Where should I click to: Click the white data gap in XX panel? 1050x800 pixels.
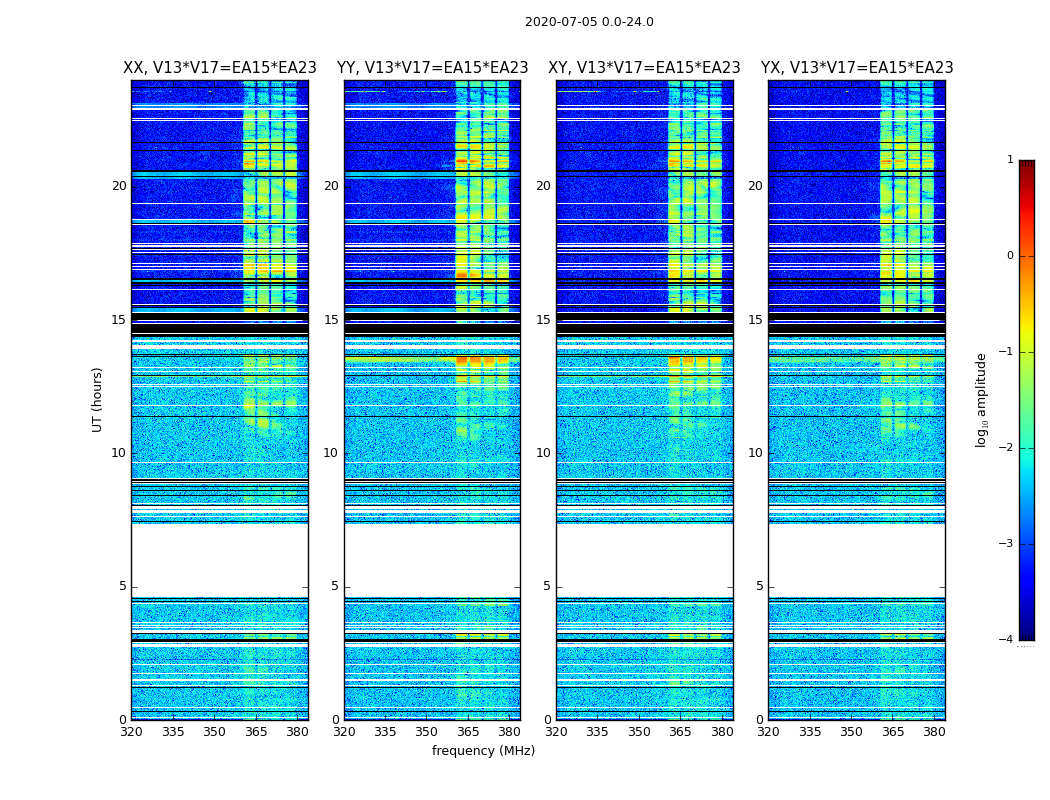coord(220,560)
